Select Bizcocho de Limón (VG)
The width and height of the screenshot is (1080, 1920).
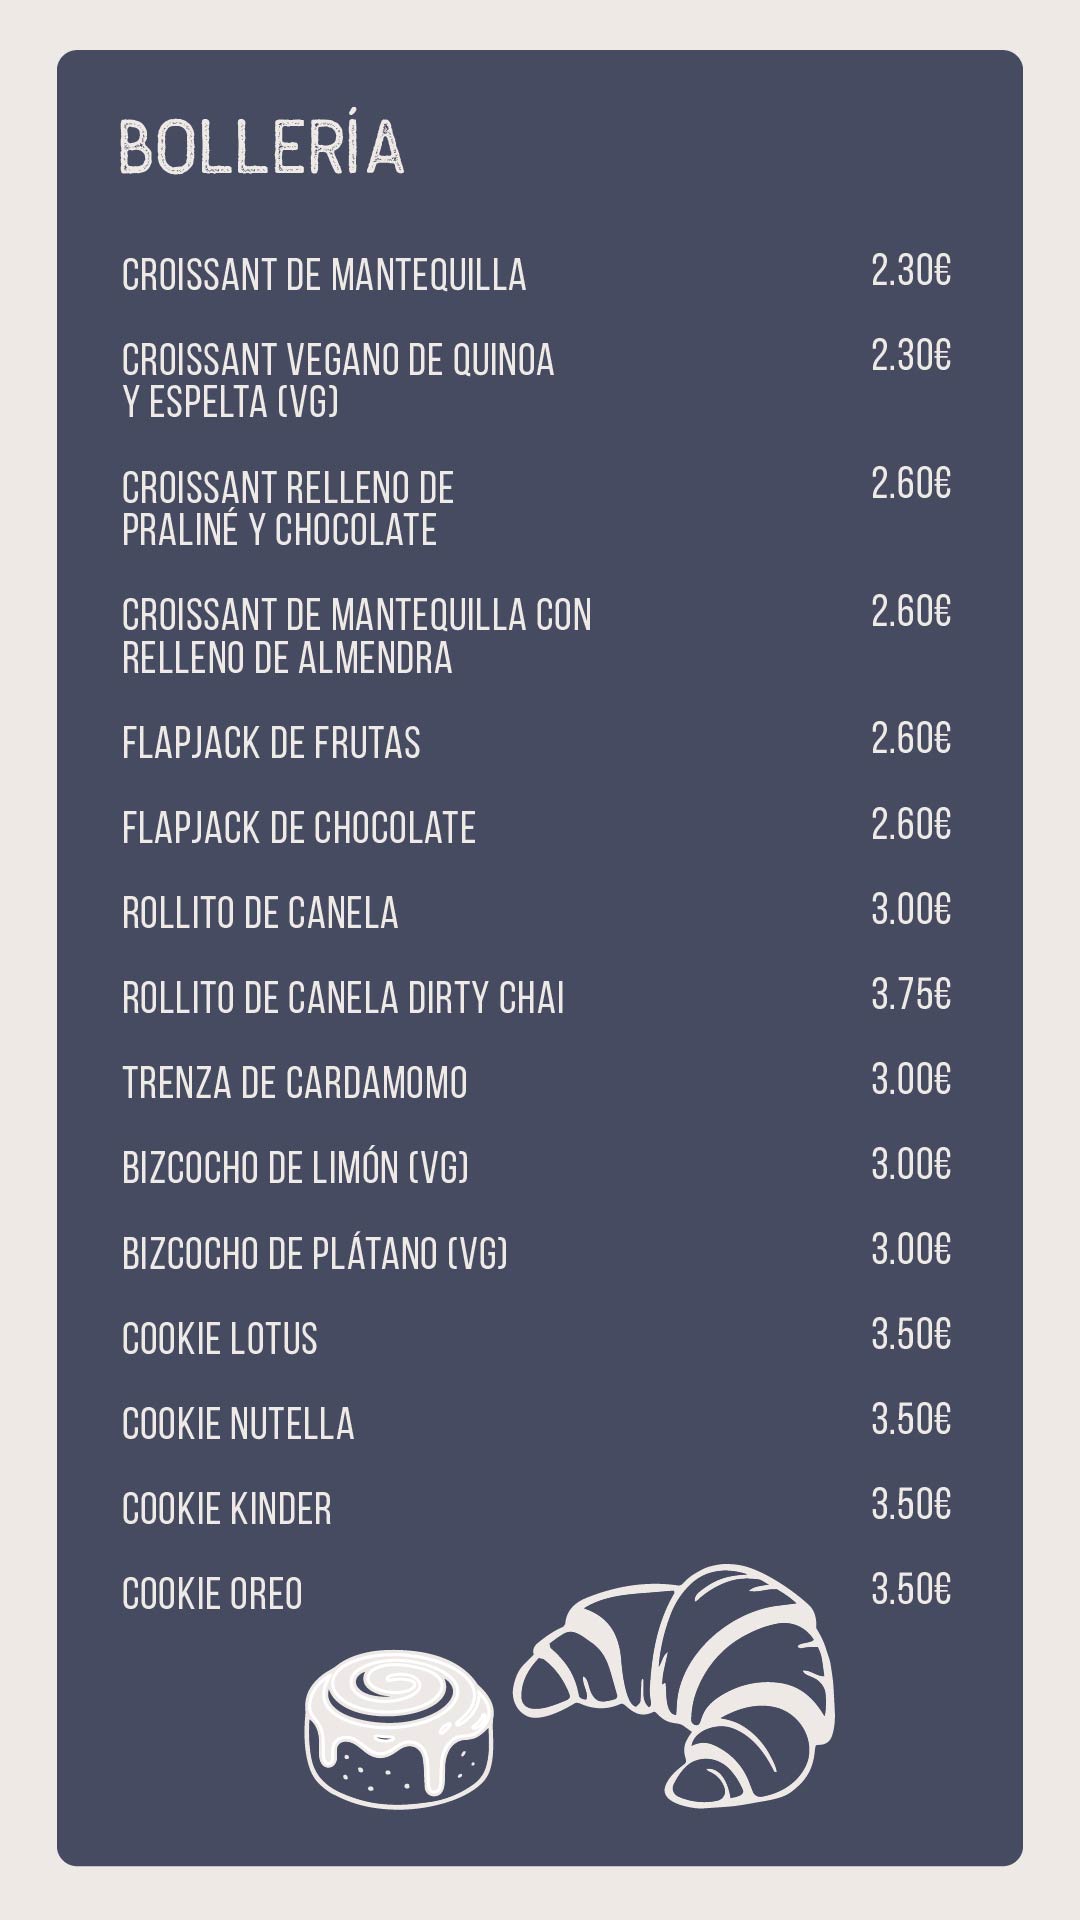point(295,1168)
